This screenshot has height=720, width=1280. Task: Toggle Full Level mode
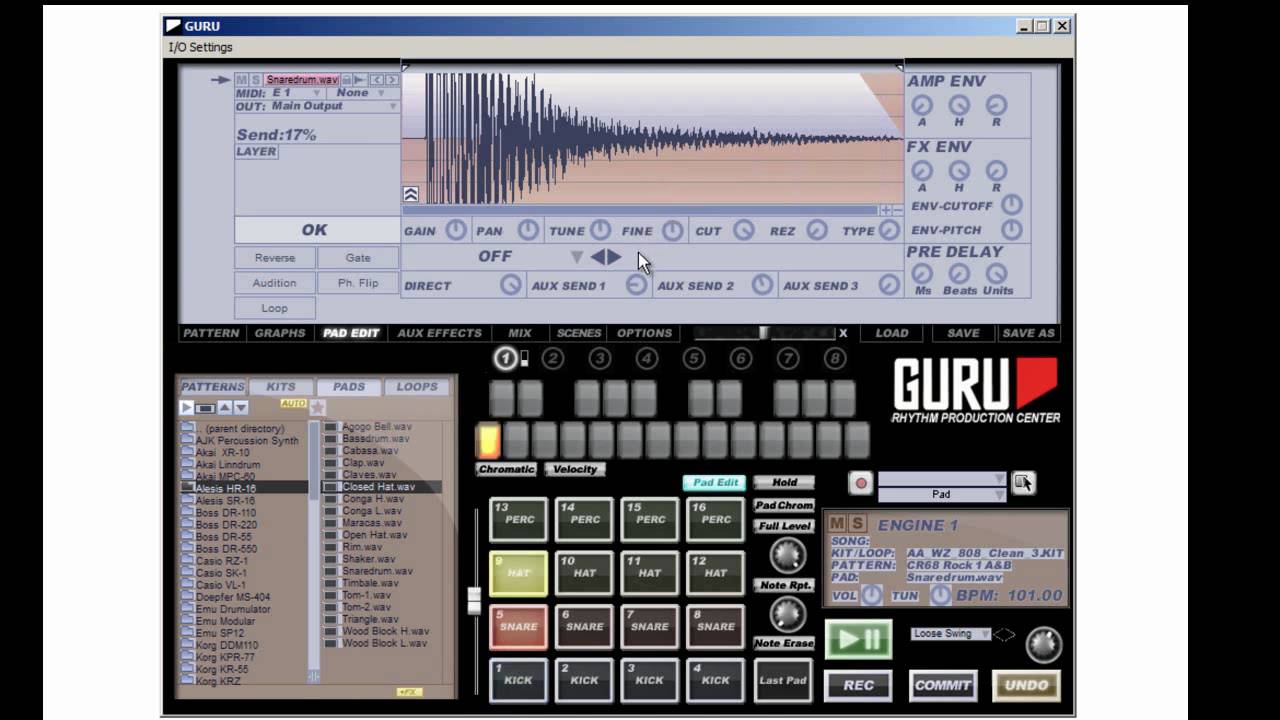[784, 526]
